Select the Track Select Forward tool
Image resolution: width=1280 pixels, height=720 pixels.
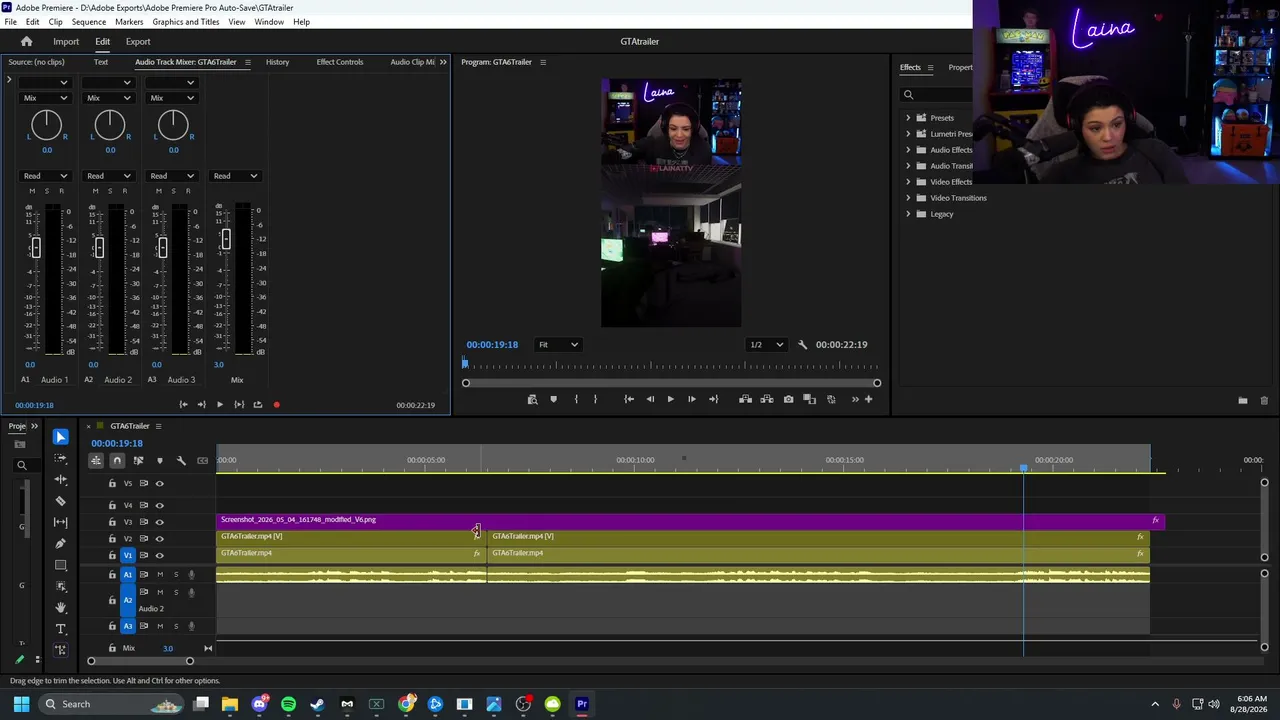pos(61,459)
